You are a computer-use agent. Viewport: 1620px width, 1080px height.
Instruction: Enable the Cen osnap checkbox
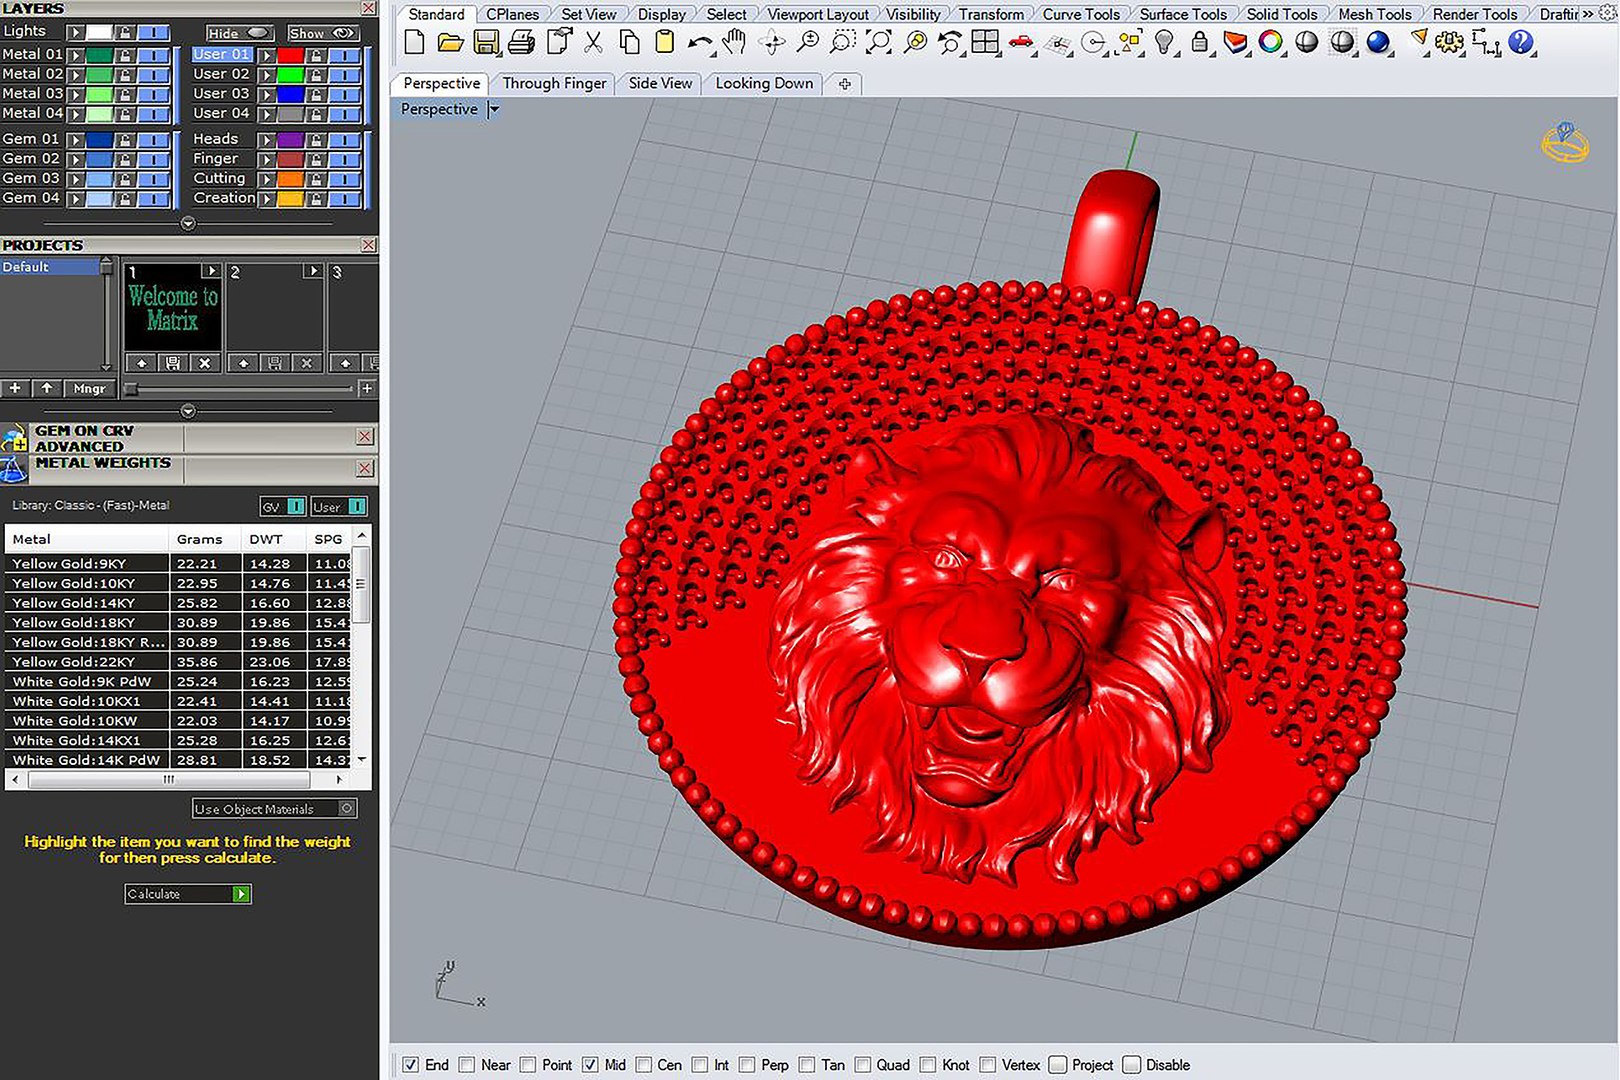(643, 1065)
